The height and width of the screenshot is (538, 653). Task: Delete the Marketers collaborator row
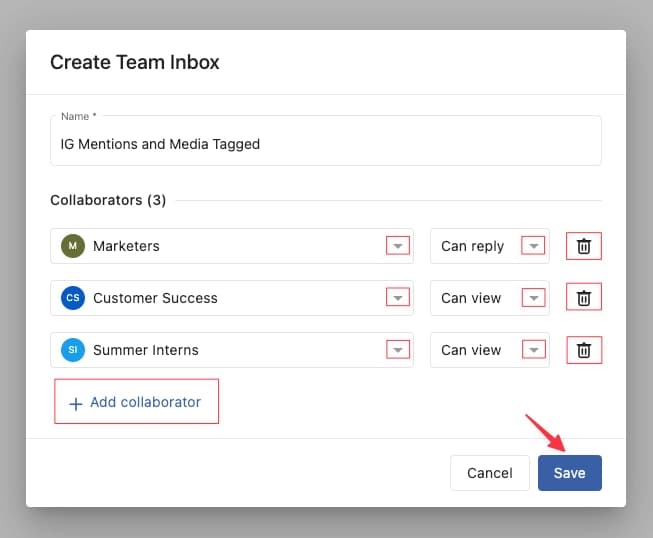(x=584, y=246)
